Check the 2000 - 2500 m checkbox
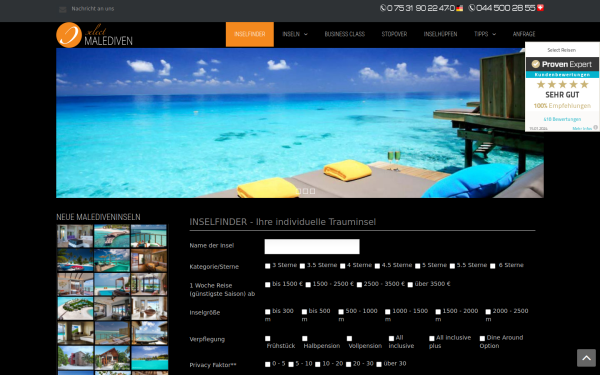The image size is (600, 375). [x=488, y=312]
